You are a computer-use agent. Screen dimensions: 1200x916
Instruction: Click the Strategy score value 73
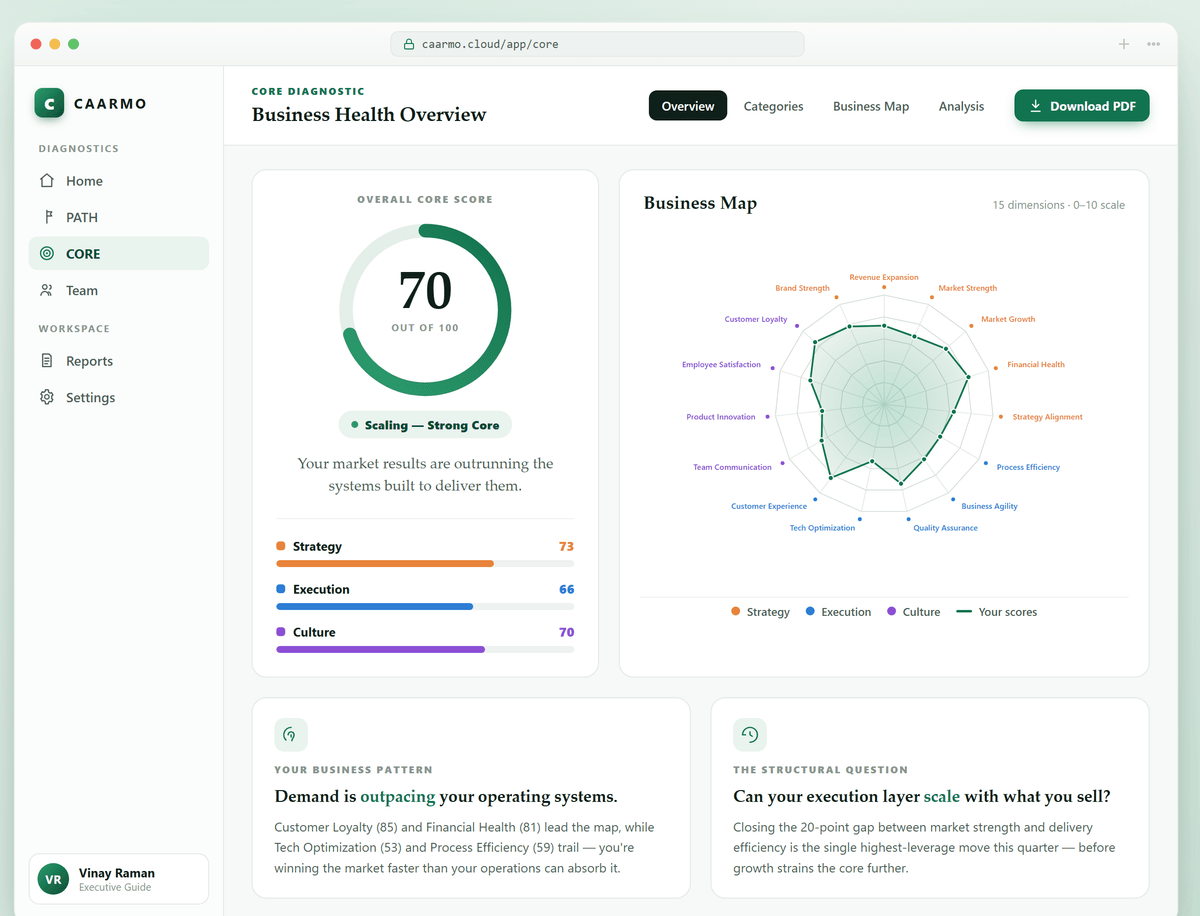click(x=566, y=547)
